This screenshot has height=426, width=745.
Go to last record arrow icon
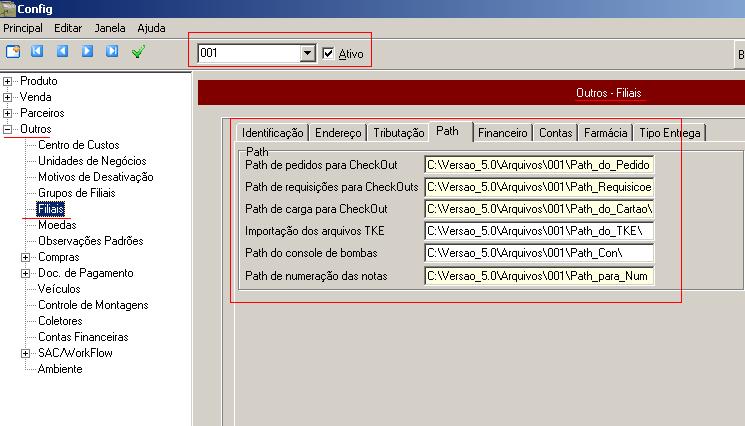coord(112,51)
